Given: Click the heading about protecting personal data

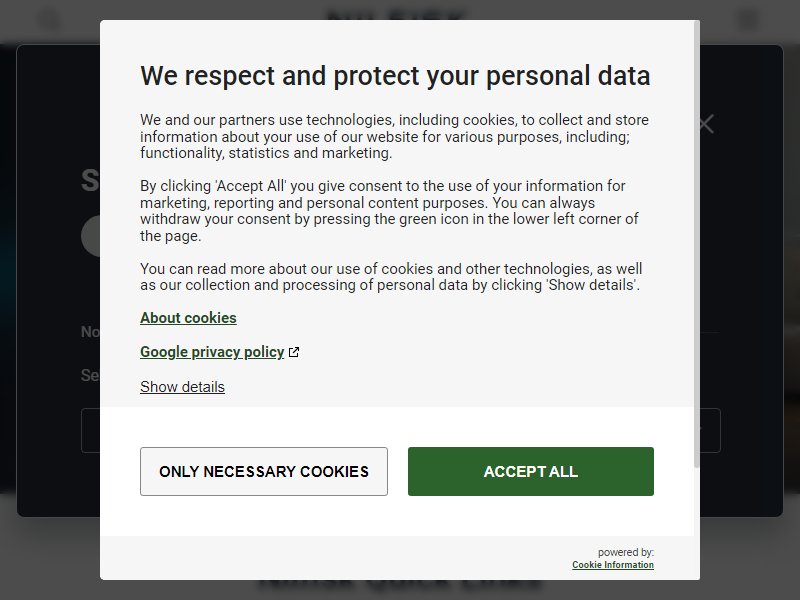Looking at the screenshot, I should coord(395,76).
